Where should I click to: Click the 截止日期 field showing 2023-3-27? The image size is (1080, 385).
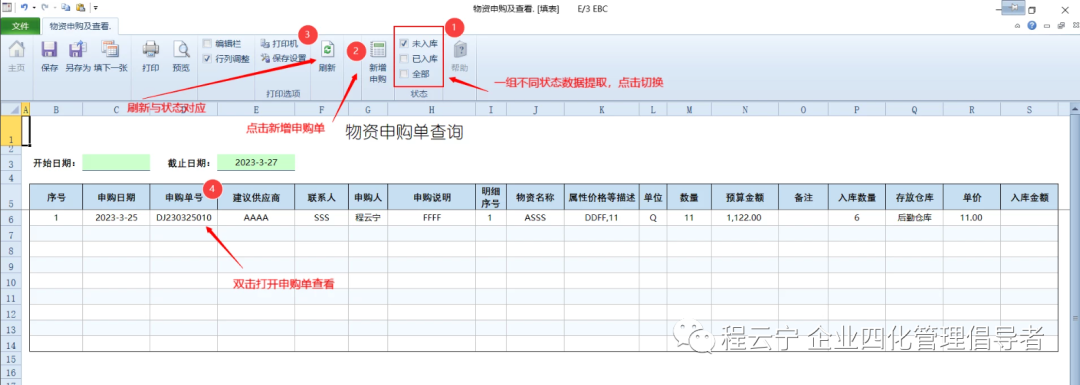coord(256,163)
